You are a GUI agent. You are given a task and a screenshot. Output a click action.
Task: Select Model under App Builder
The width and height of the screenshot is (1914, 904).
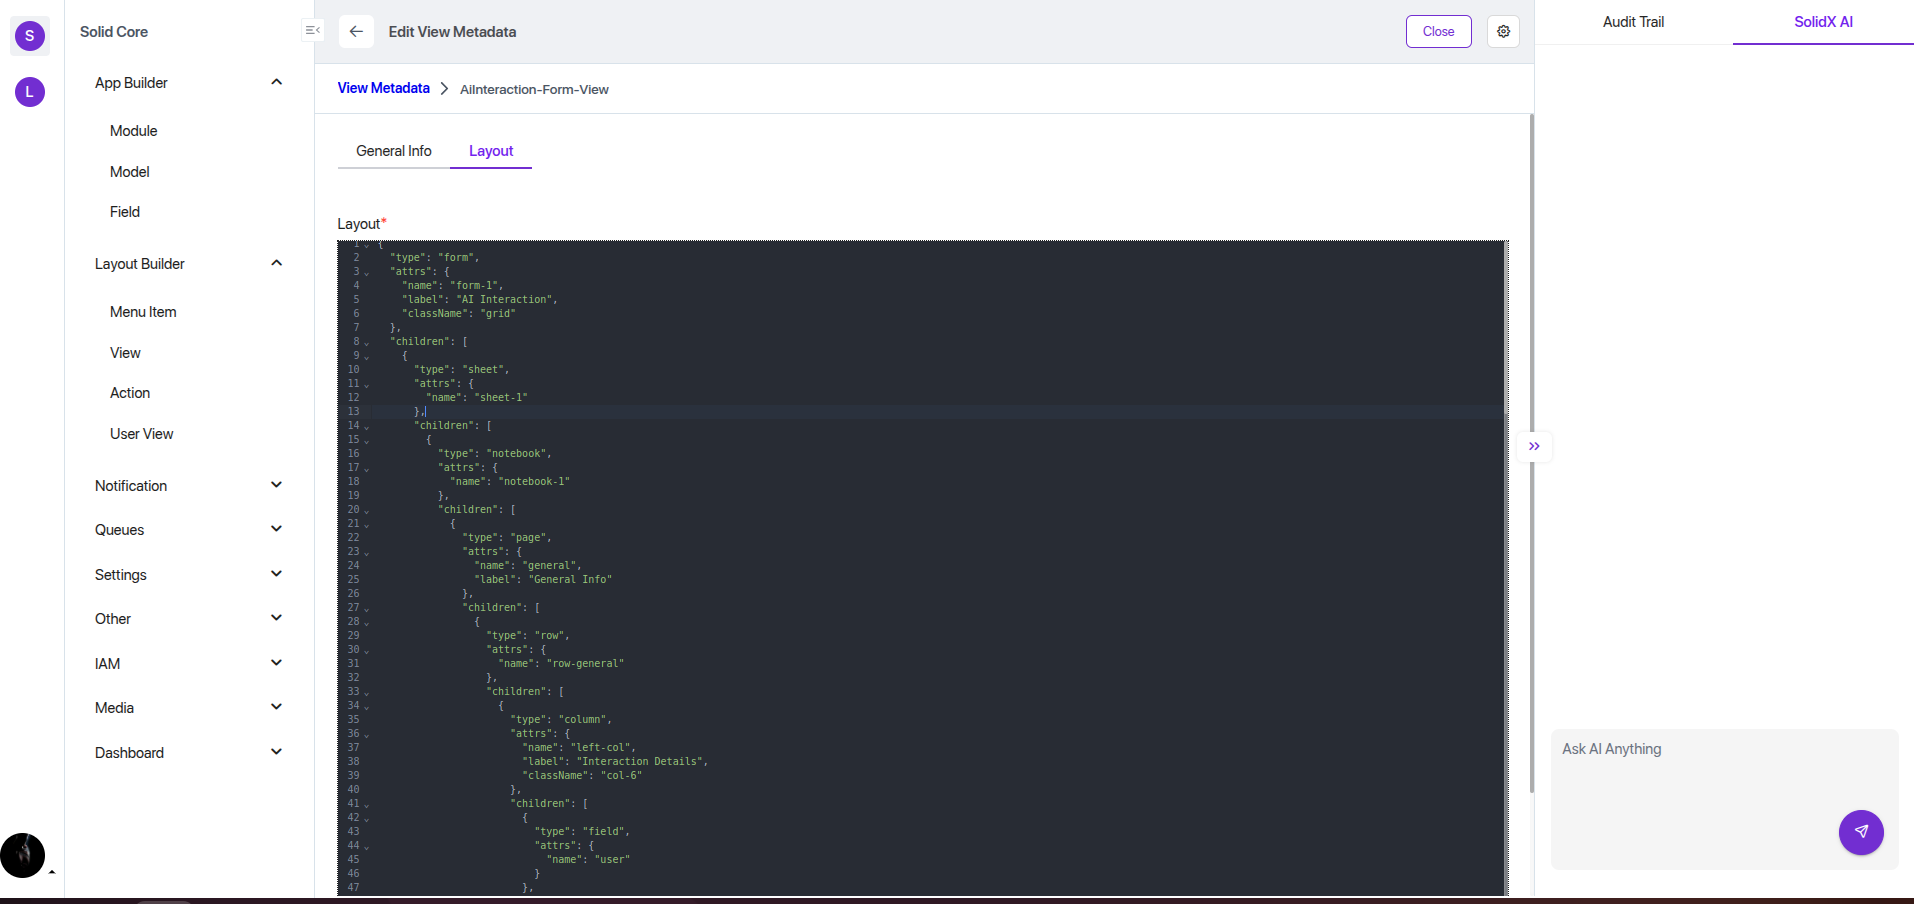click(x=129, y=171)
